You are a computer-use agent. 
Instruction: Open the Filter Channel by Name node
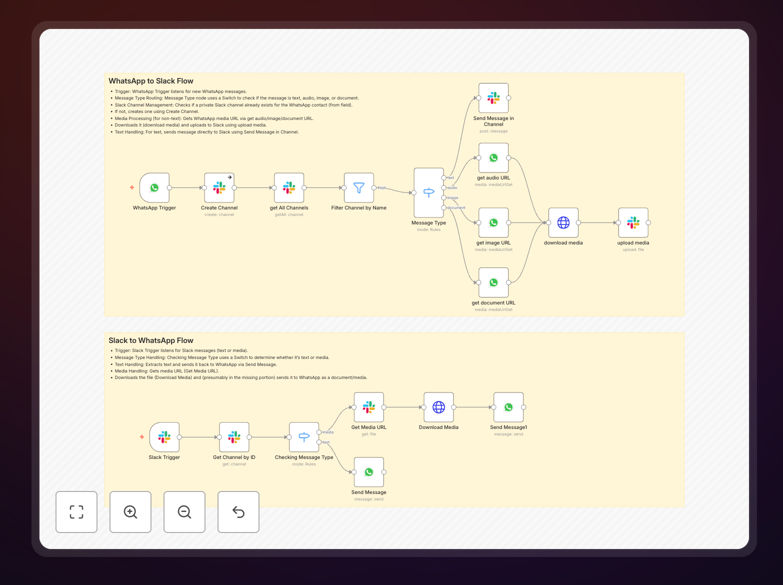click(x=359, y=188)
